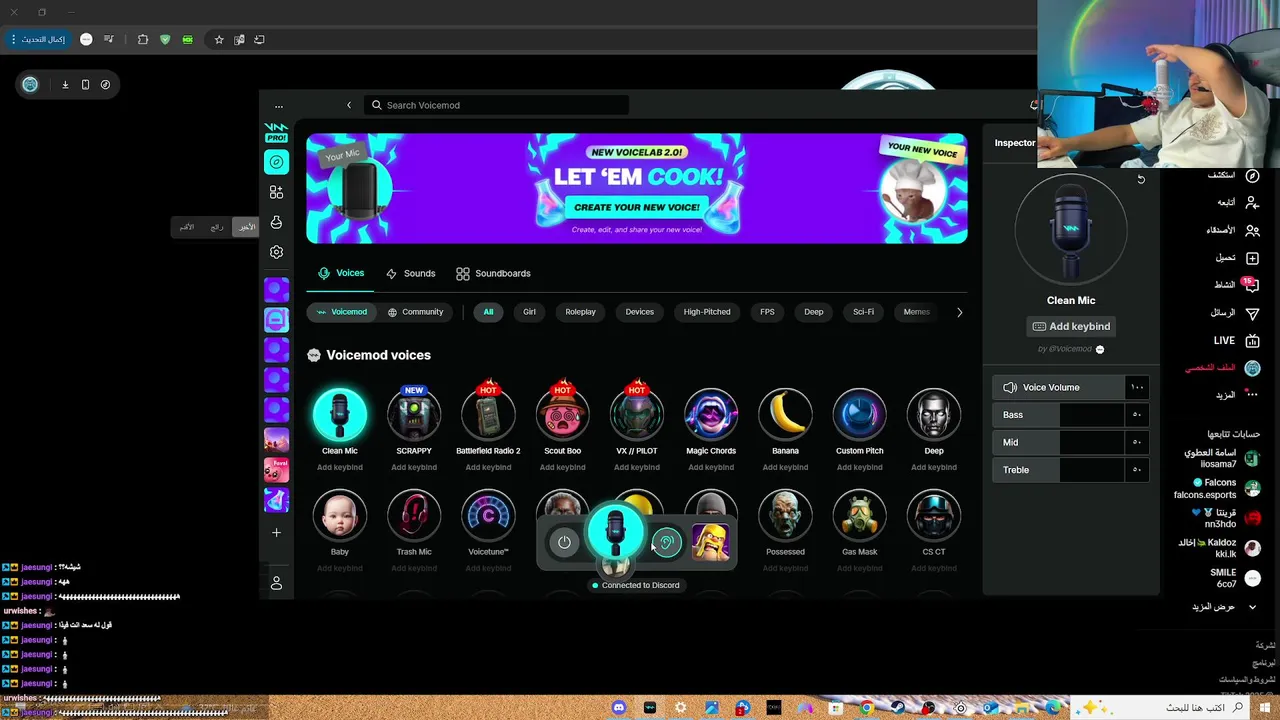
Task: Filter voices by High-Pitched category
Action: point(707,312)
